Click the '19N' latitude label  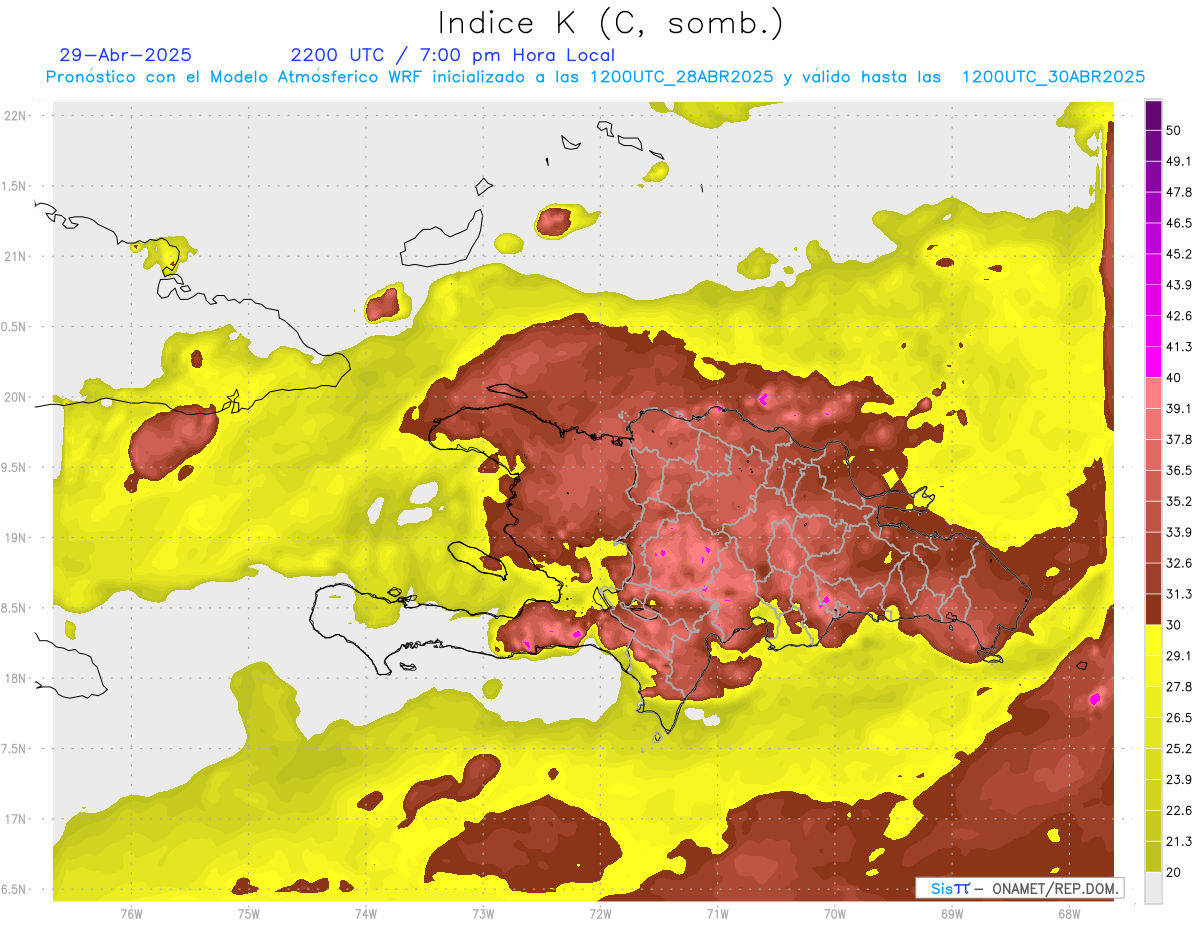(x=15, y=537)
